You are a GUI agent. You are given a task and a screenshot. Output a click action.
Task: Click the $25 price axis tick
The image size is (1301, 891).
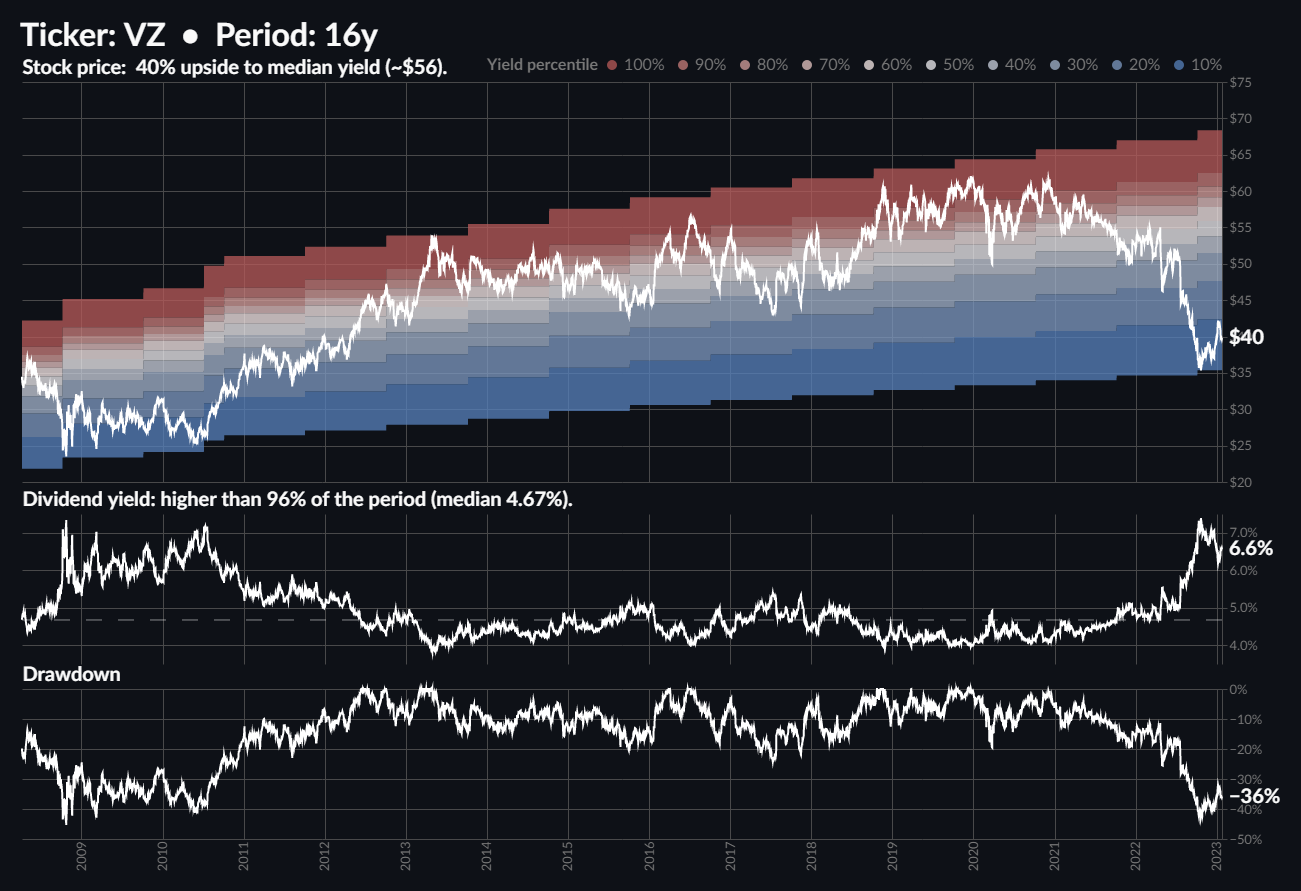tap(1240, 446)
